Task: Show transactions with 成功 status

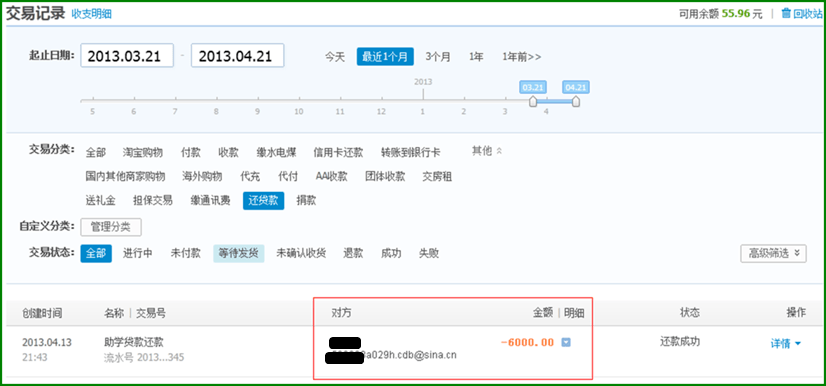Action: coord(391,253)
